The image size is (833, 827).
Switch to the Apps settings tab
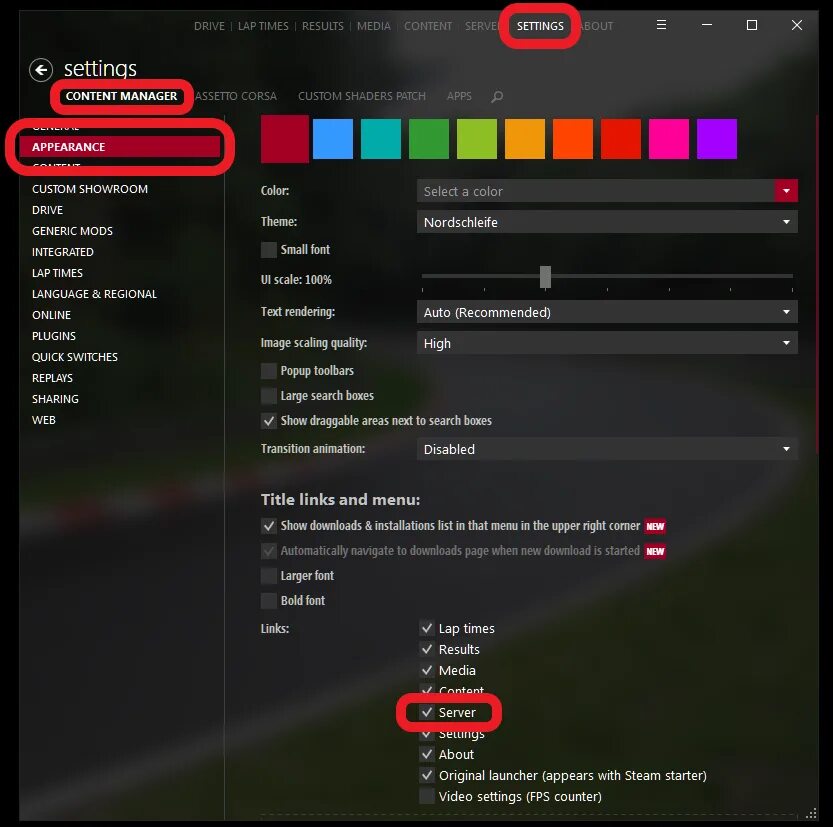point(459,96)
